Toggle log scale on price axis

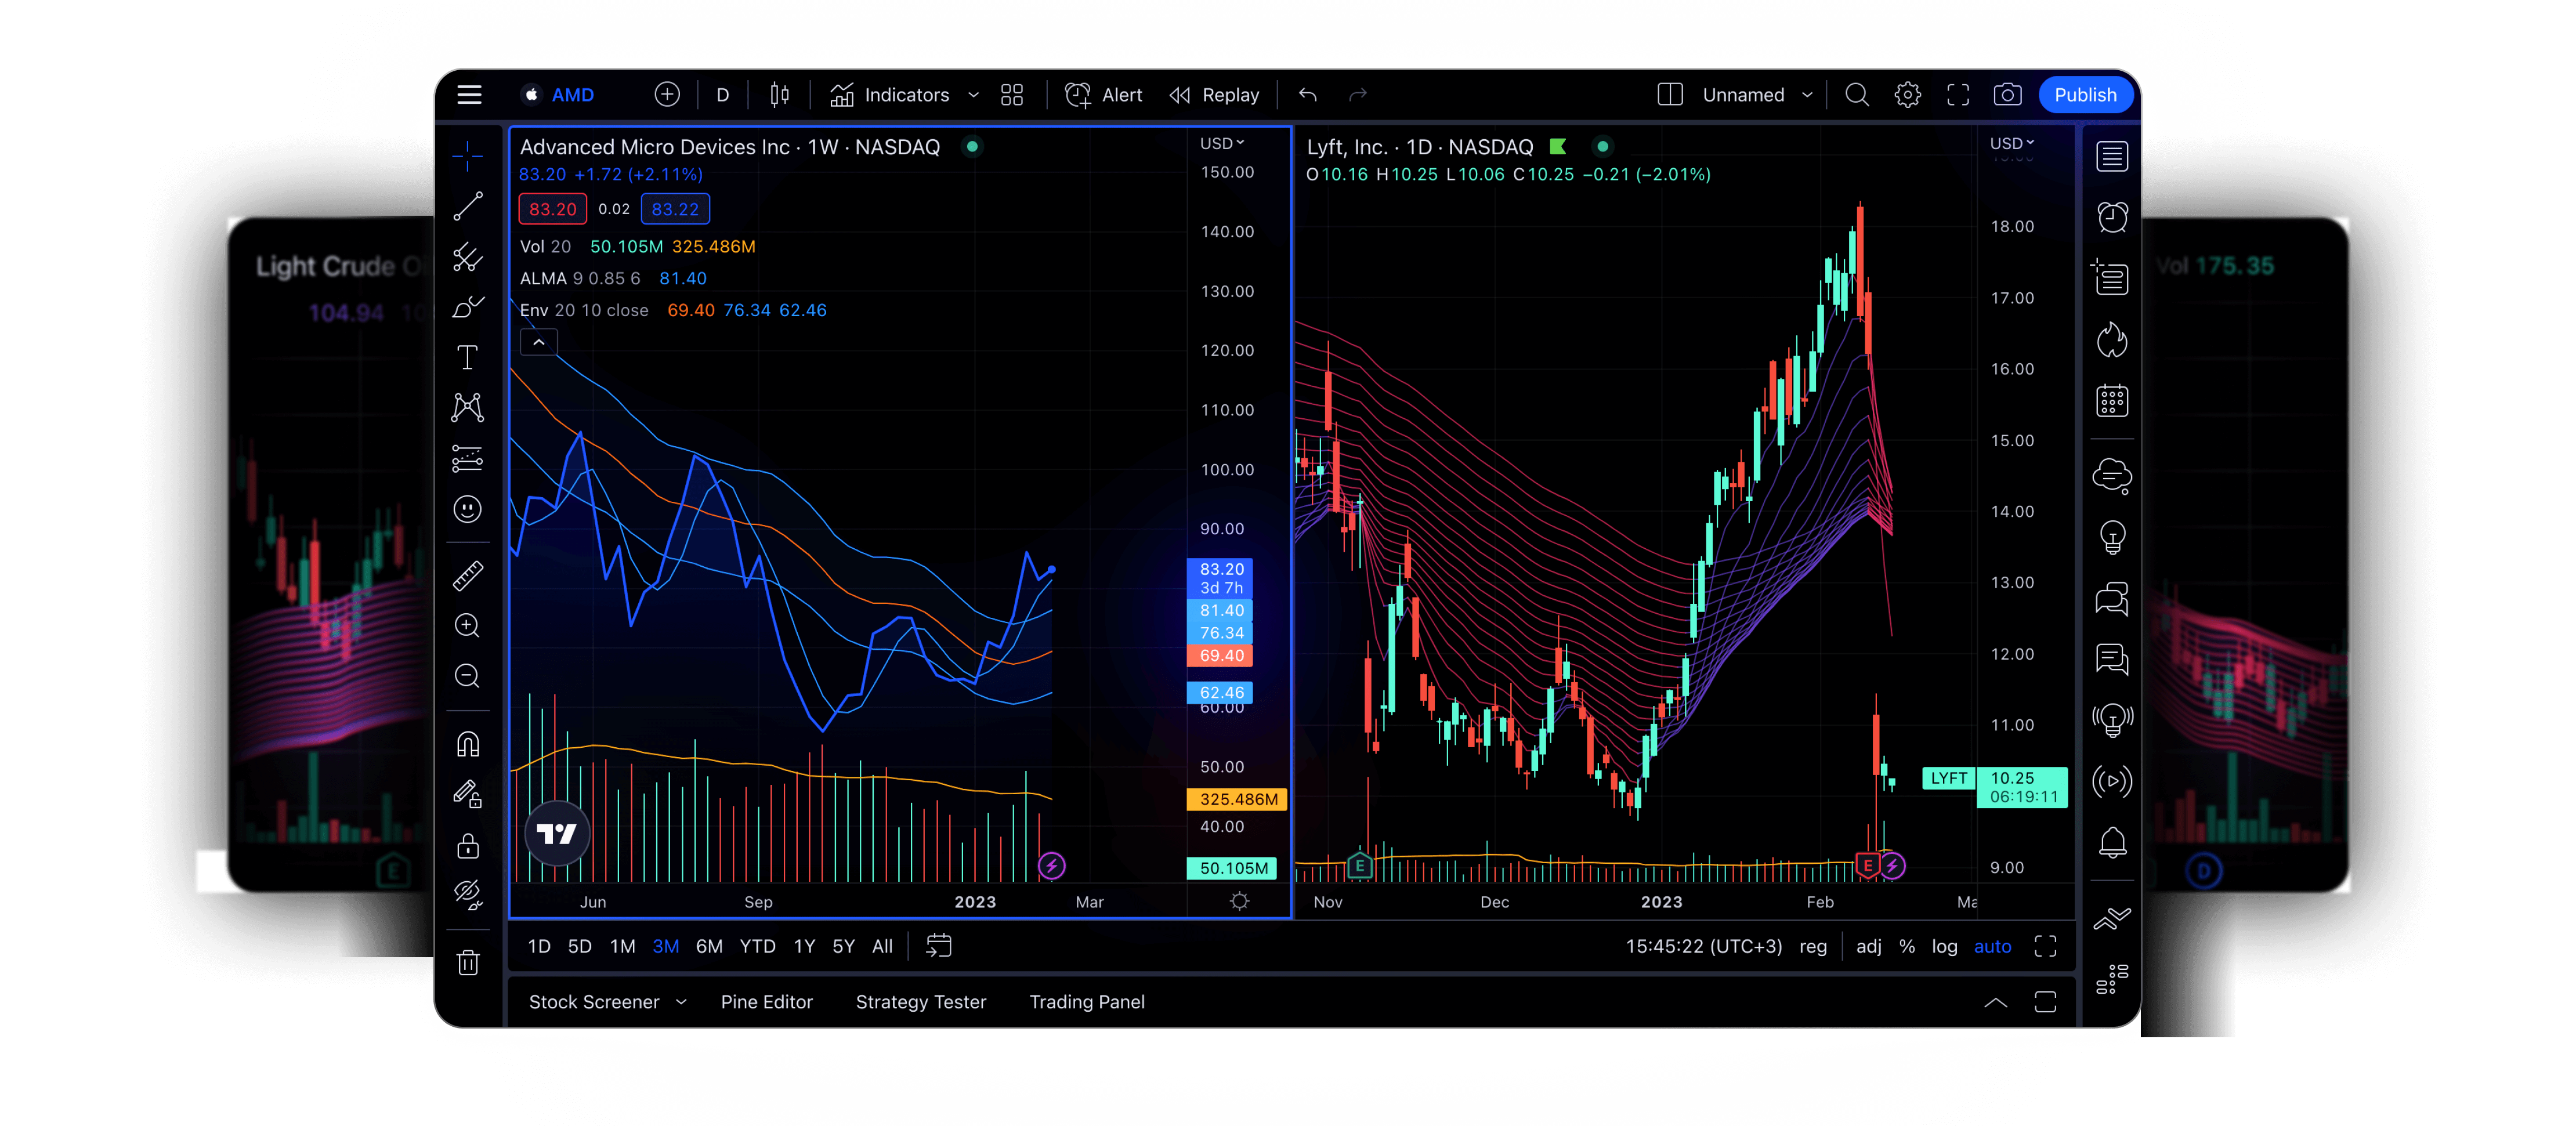click(1944, 946)
